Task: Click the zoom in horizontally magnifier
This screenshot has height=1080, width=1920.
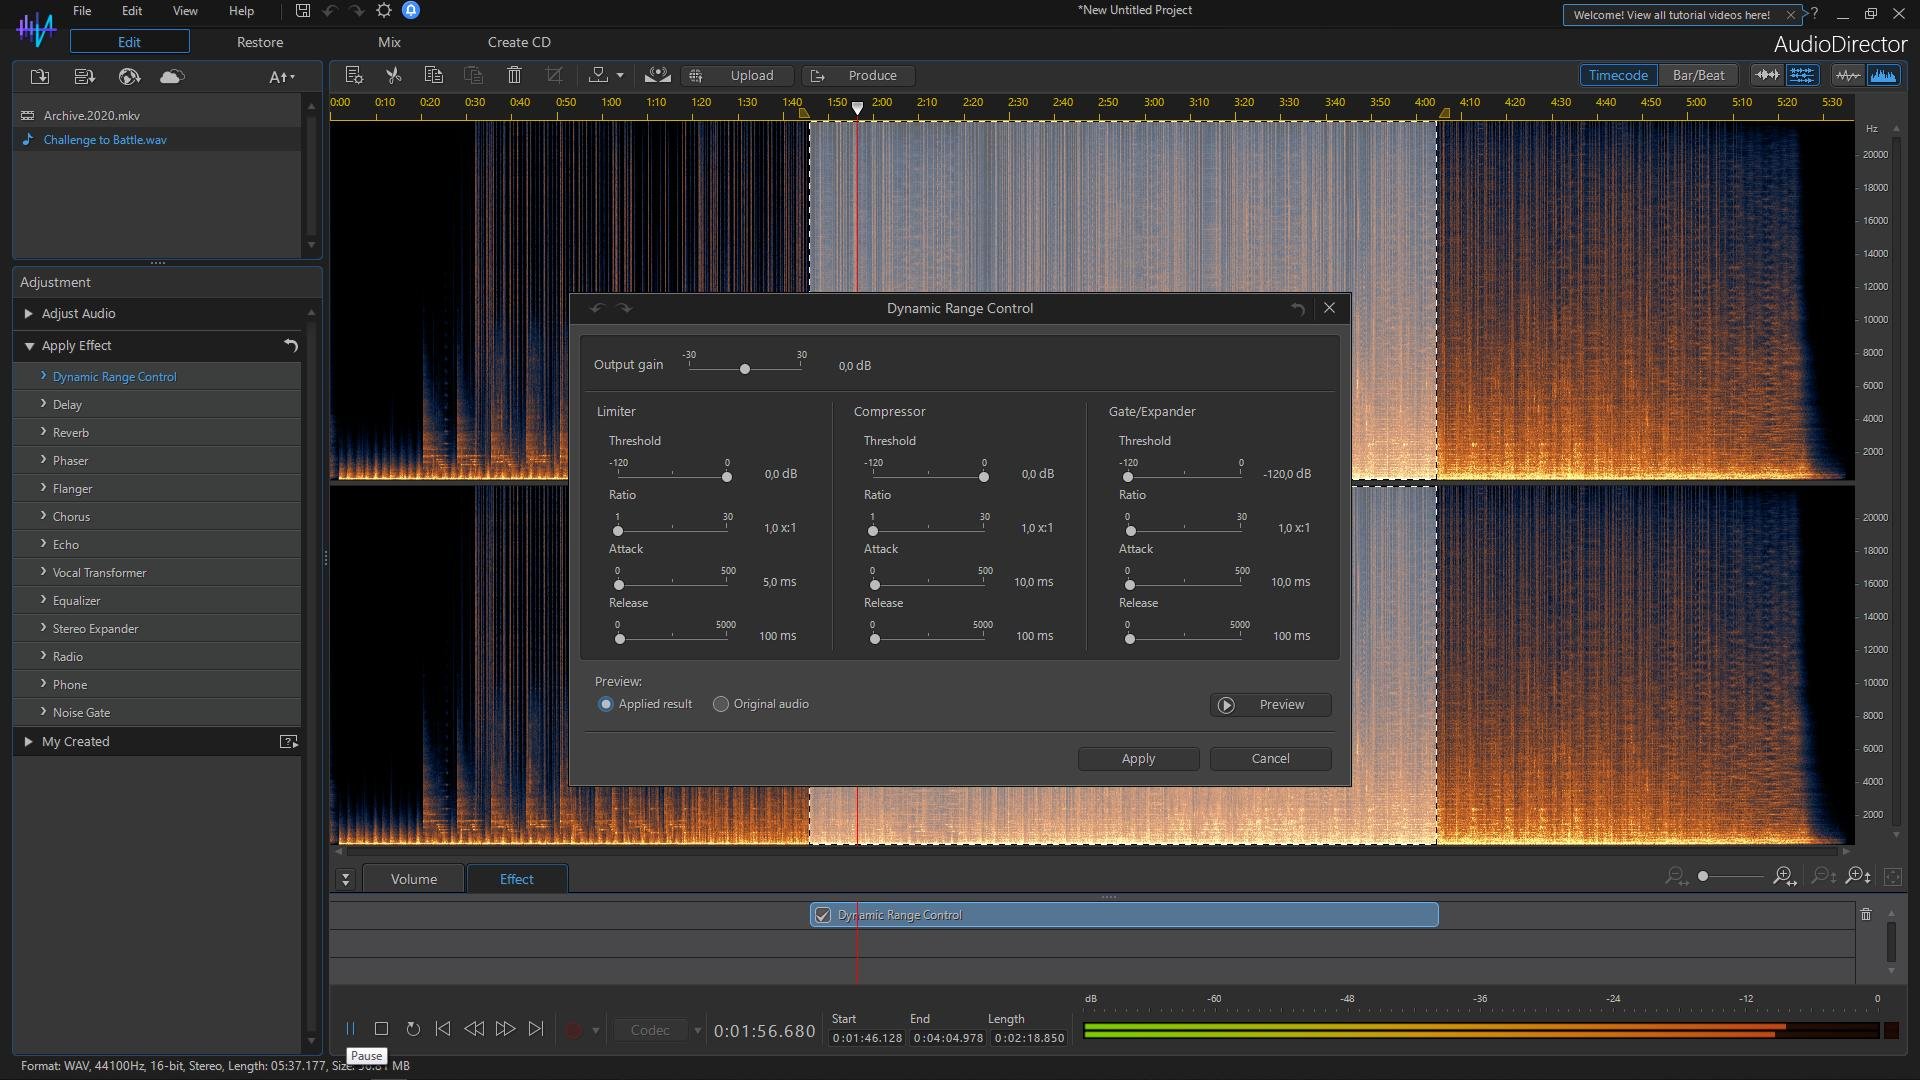Action: click(x=1783, y=877)
